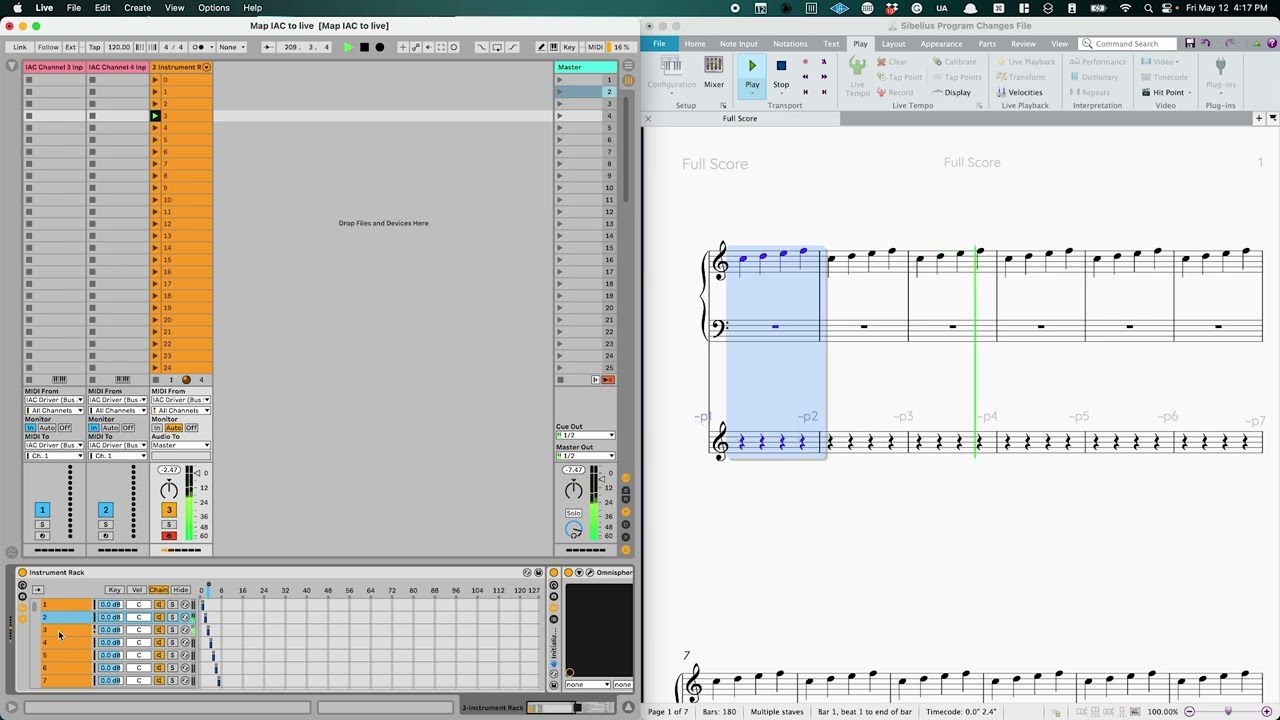1280x720 pixels.
Task: Toggle Instrument Rack device activator
Action: [22, 572]
